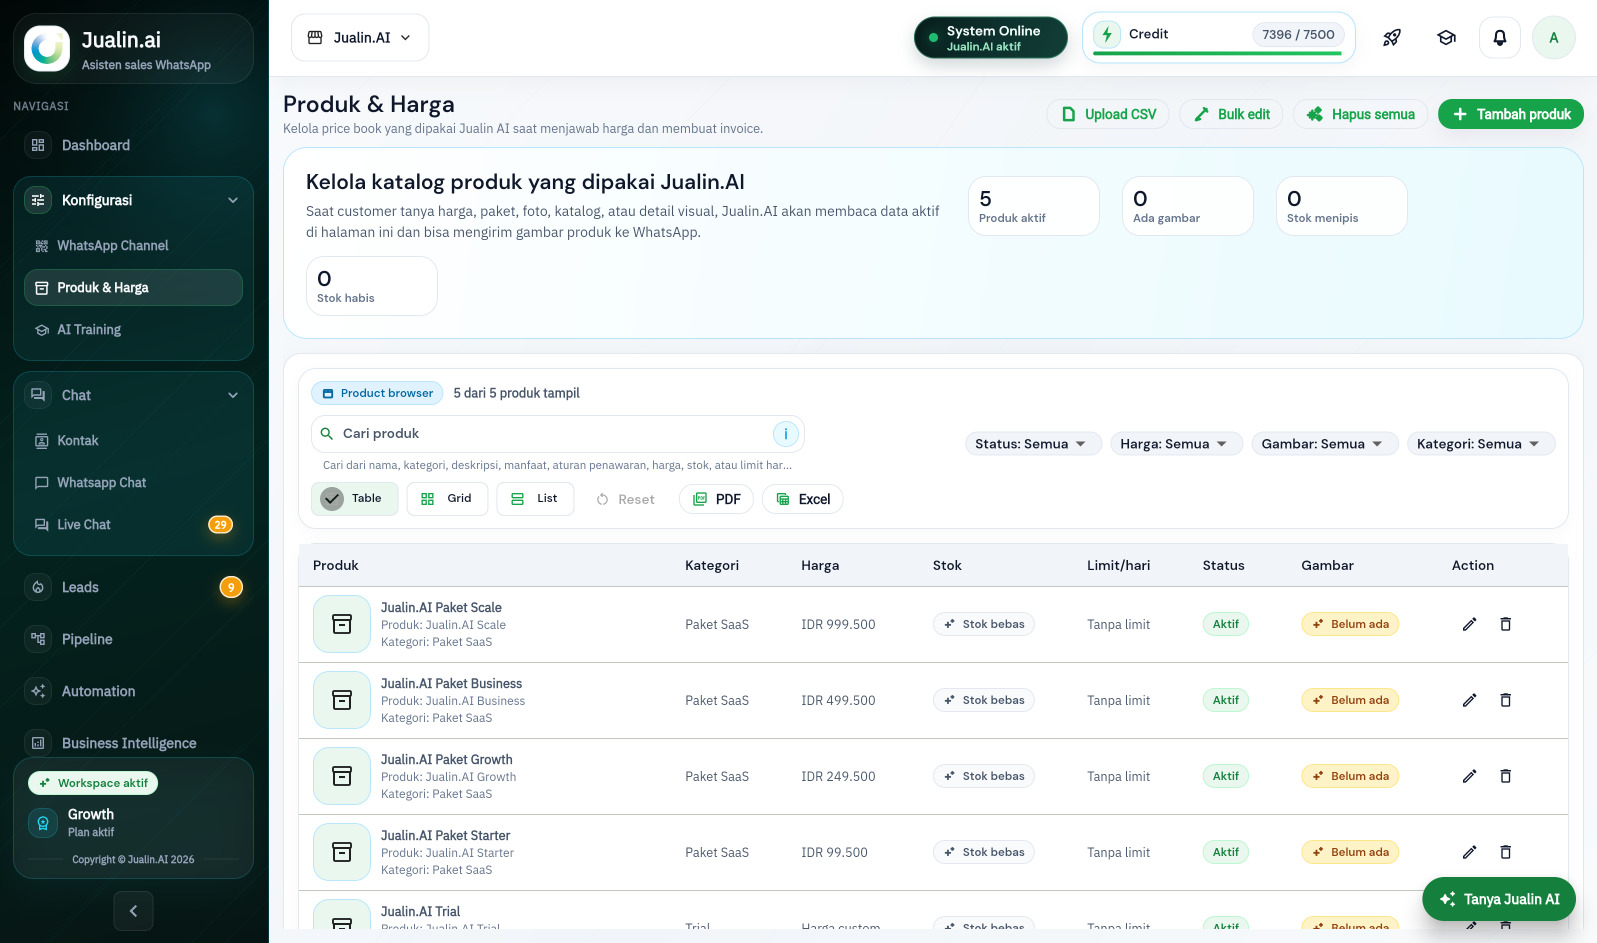
Task: Switch to List view
Action: pos(535,498)
